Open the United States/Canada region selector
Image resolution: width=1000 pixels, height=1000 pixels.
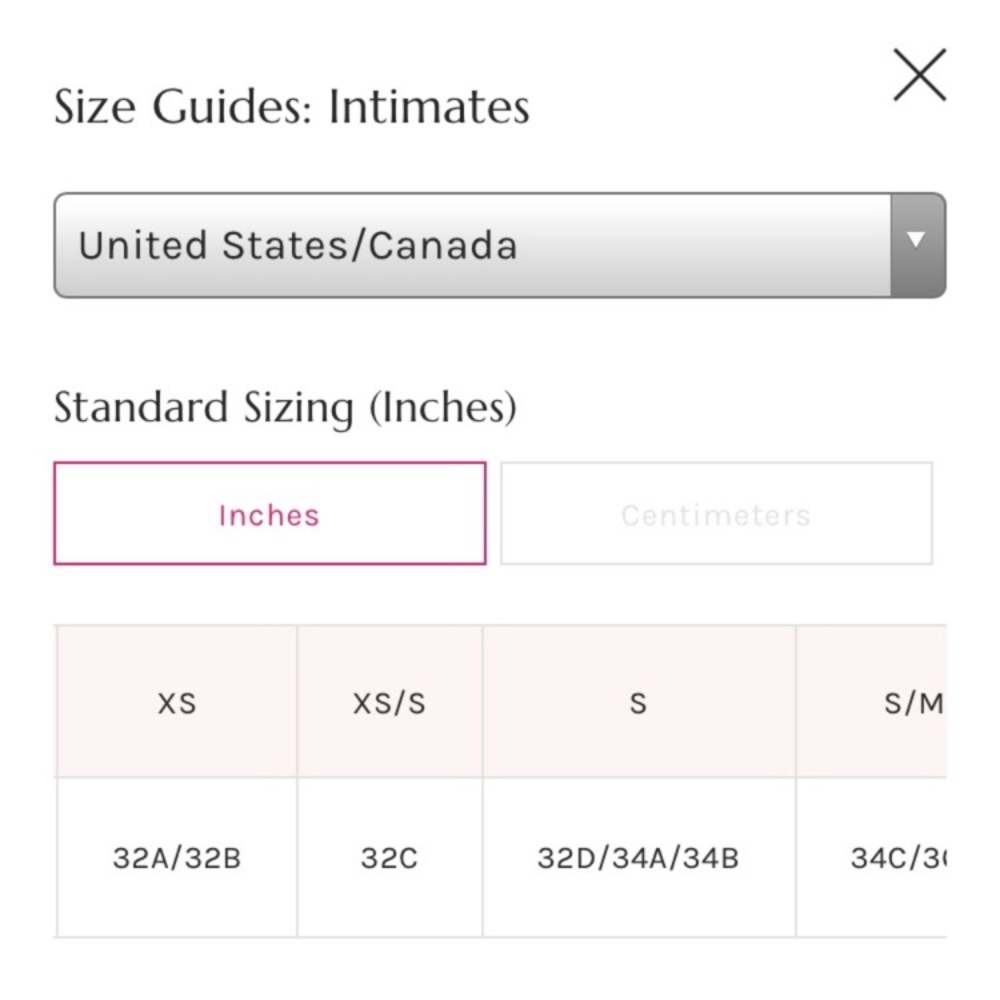(470, 246)
